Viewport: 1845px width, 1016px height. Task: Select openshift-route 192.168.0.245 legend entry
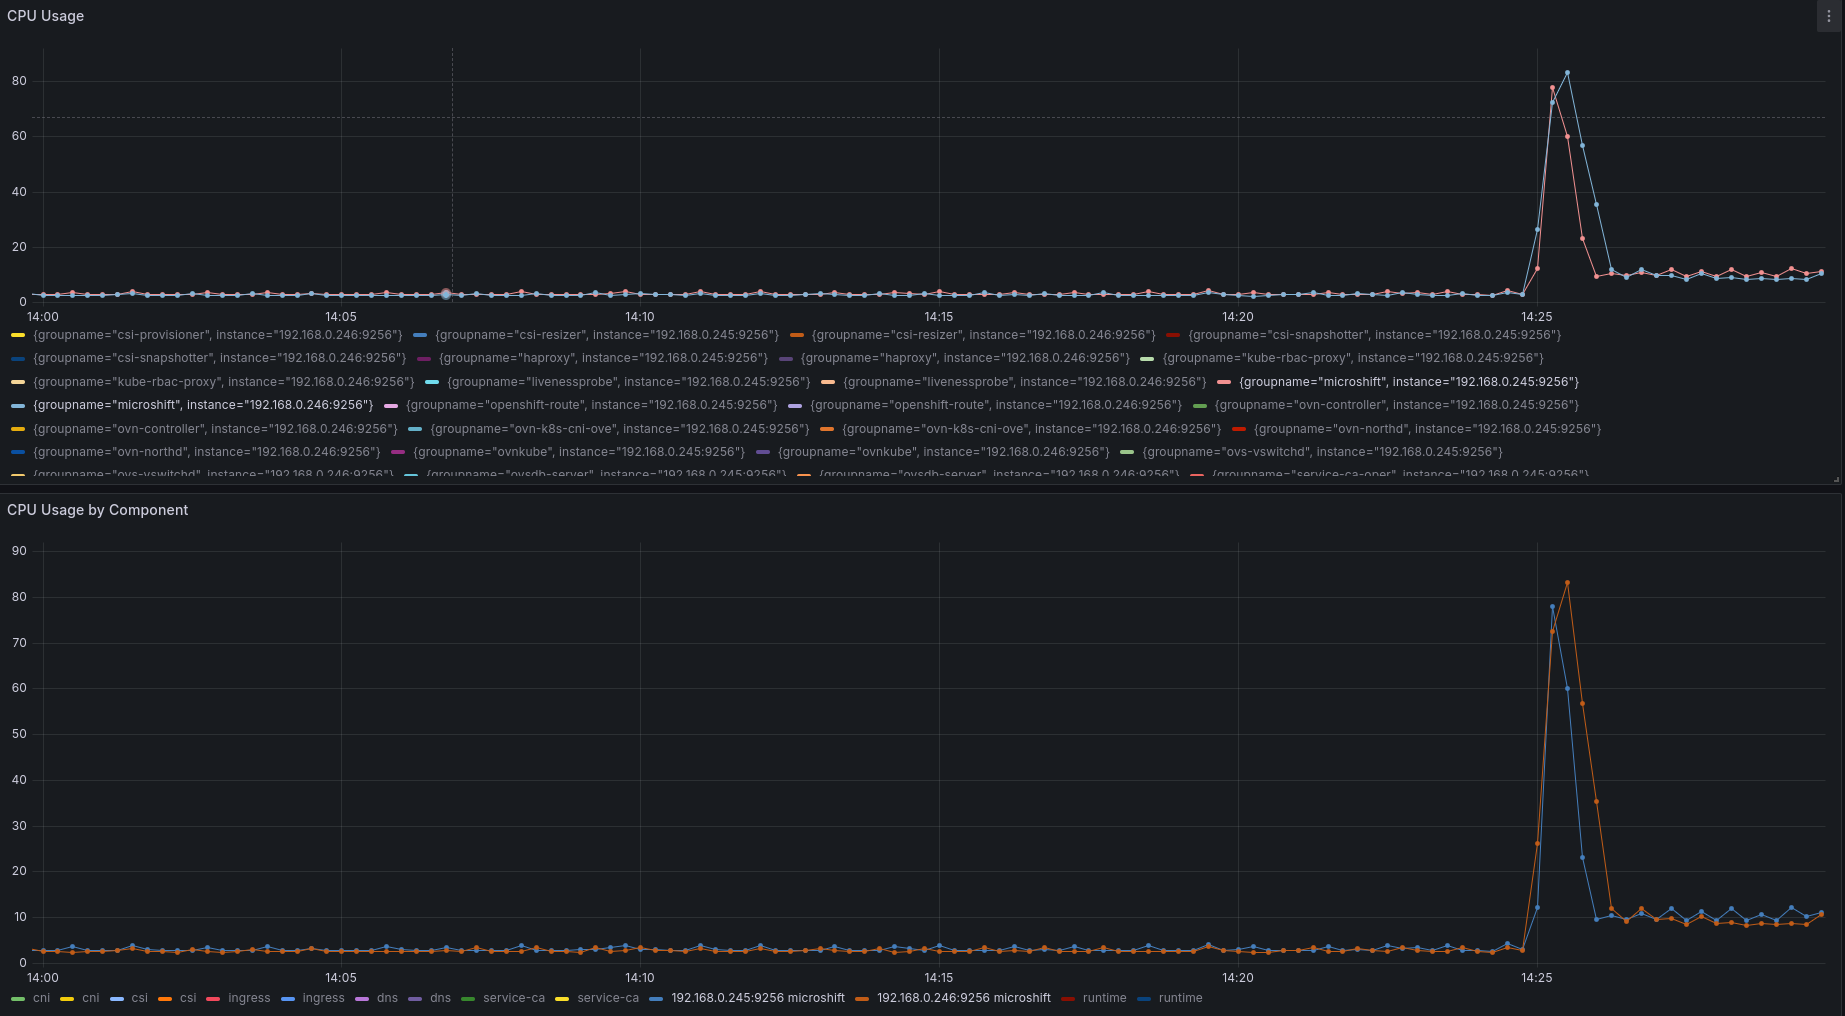(x=591, y=405)
